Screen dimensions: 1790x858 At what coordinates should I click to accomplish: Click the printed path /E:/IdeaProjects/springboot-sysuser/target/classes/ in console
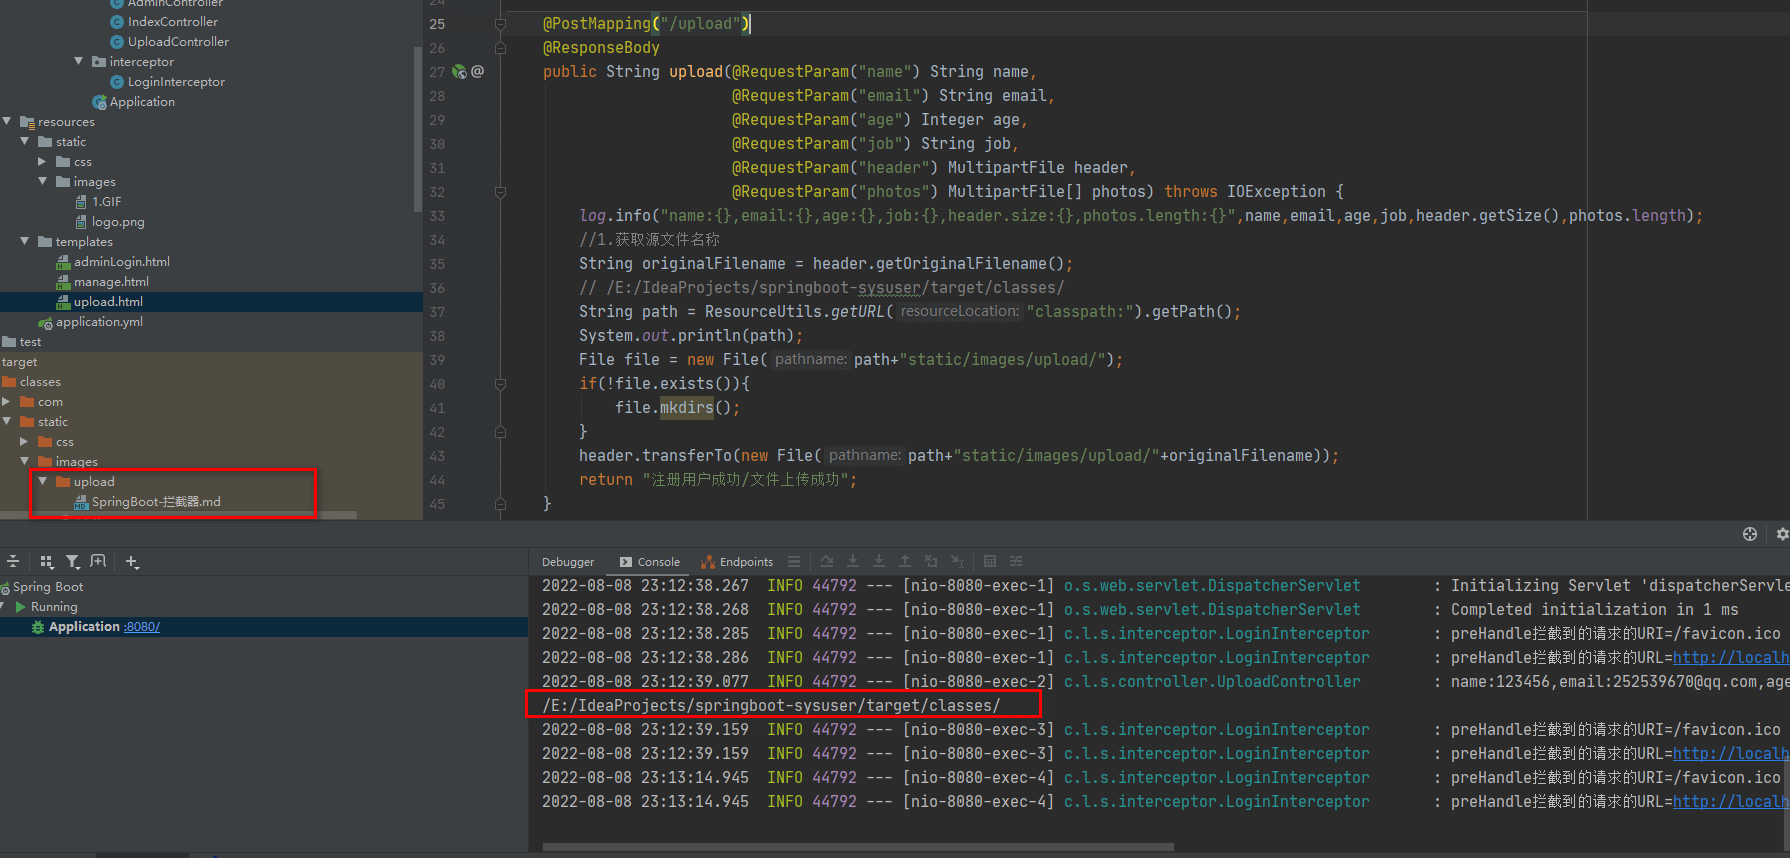pyautogui.click(x=771, y=706)
